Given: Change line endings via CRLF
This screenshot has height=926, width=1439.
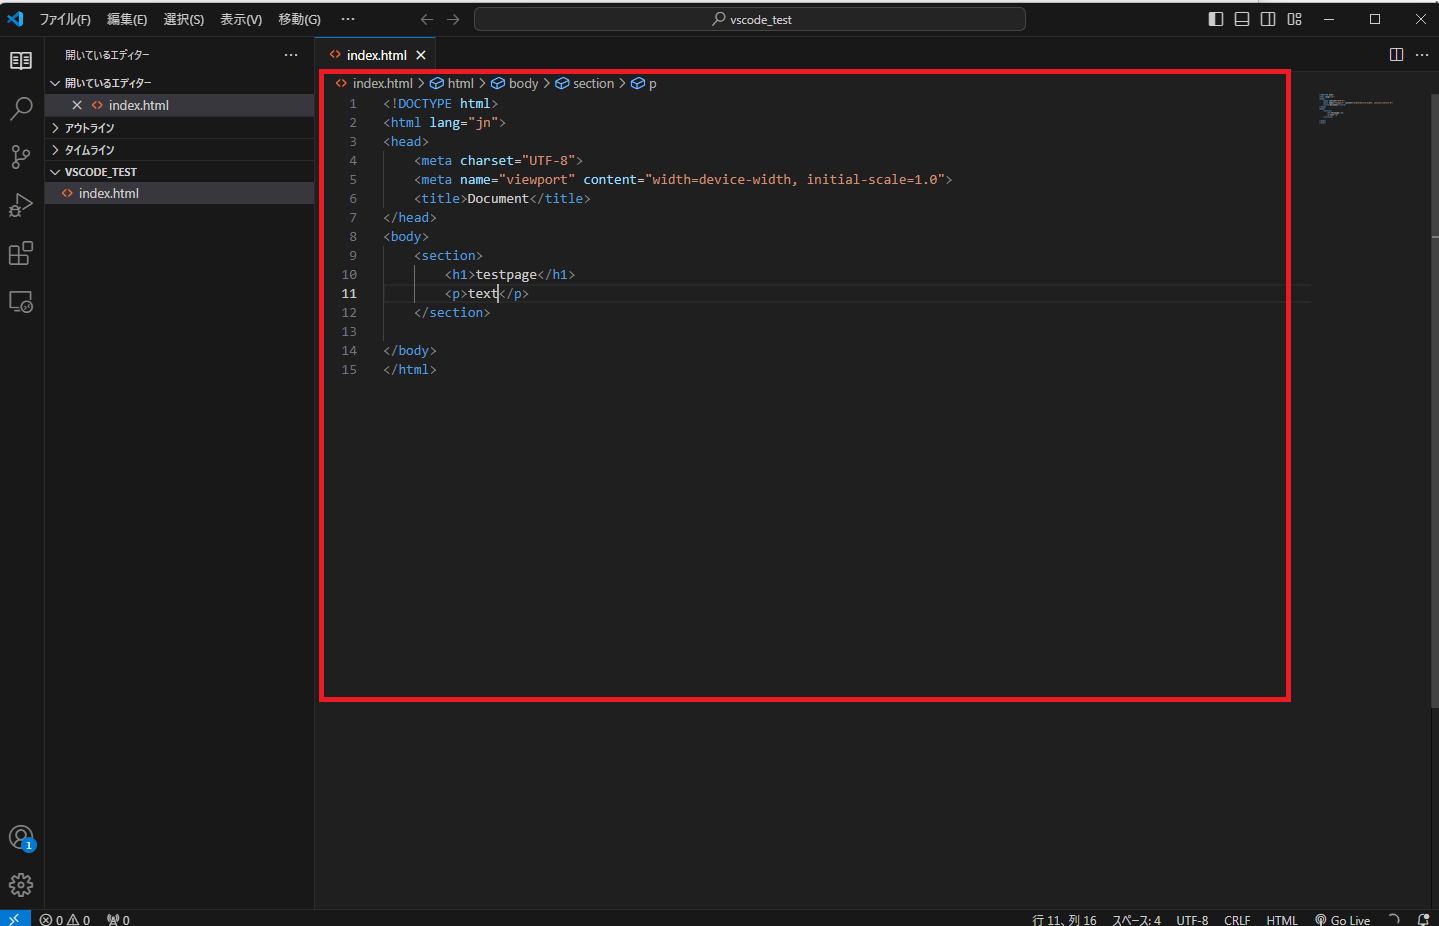Looking at the screenshot, I should tap(1237, 920).
